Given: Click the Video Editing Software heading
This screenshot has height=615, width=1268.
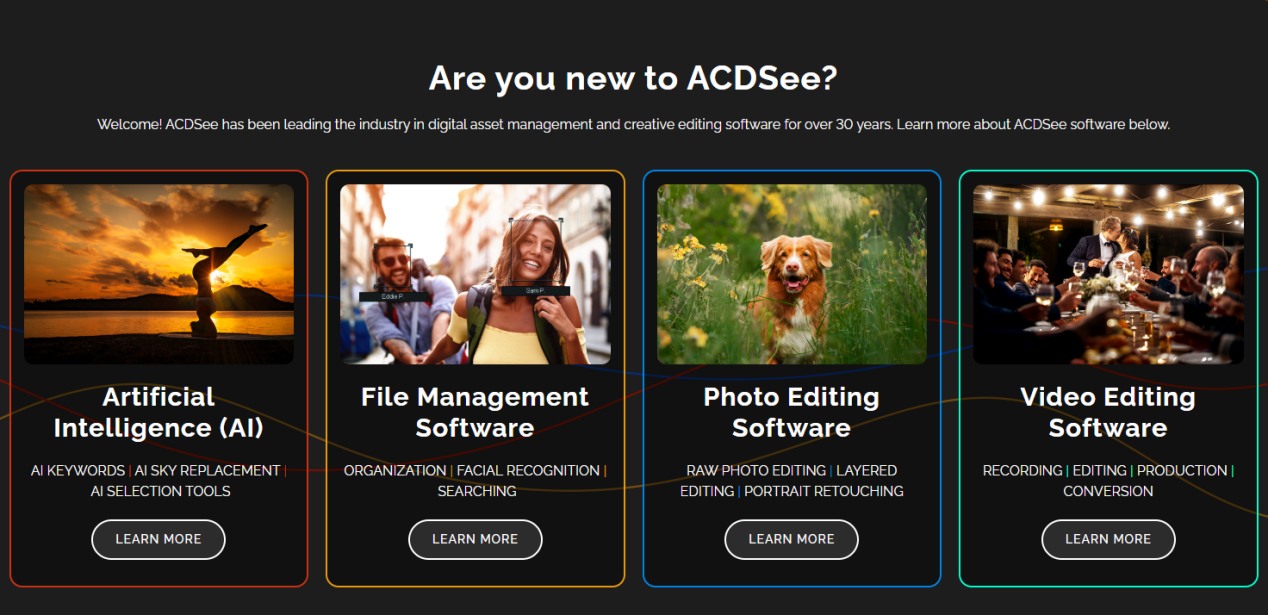Looking at the screenshot, I should tap(1108, 412).
